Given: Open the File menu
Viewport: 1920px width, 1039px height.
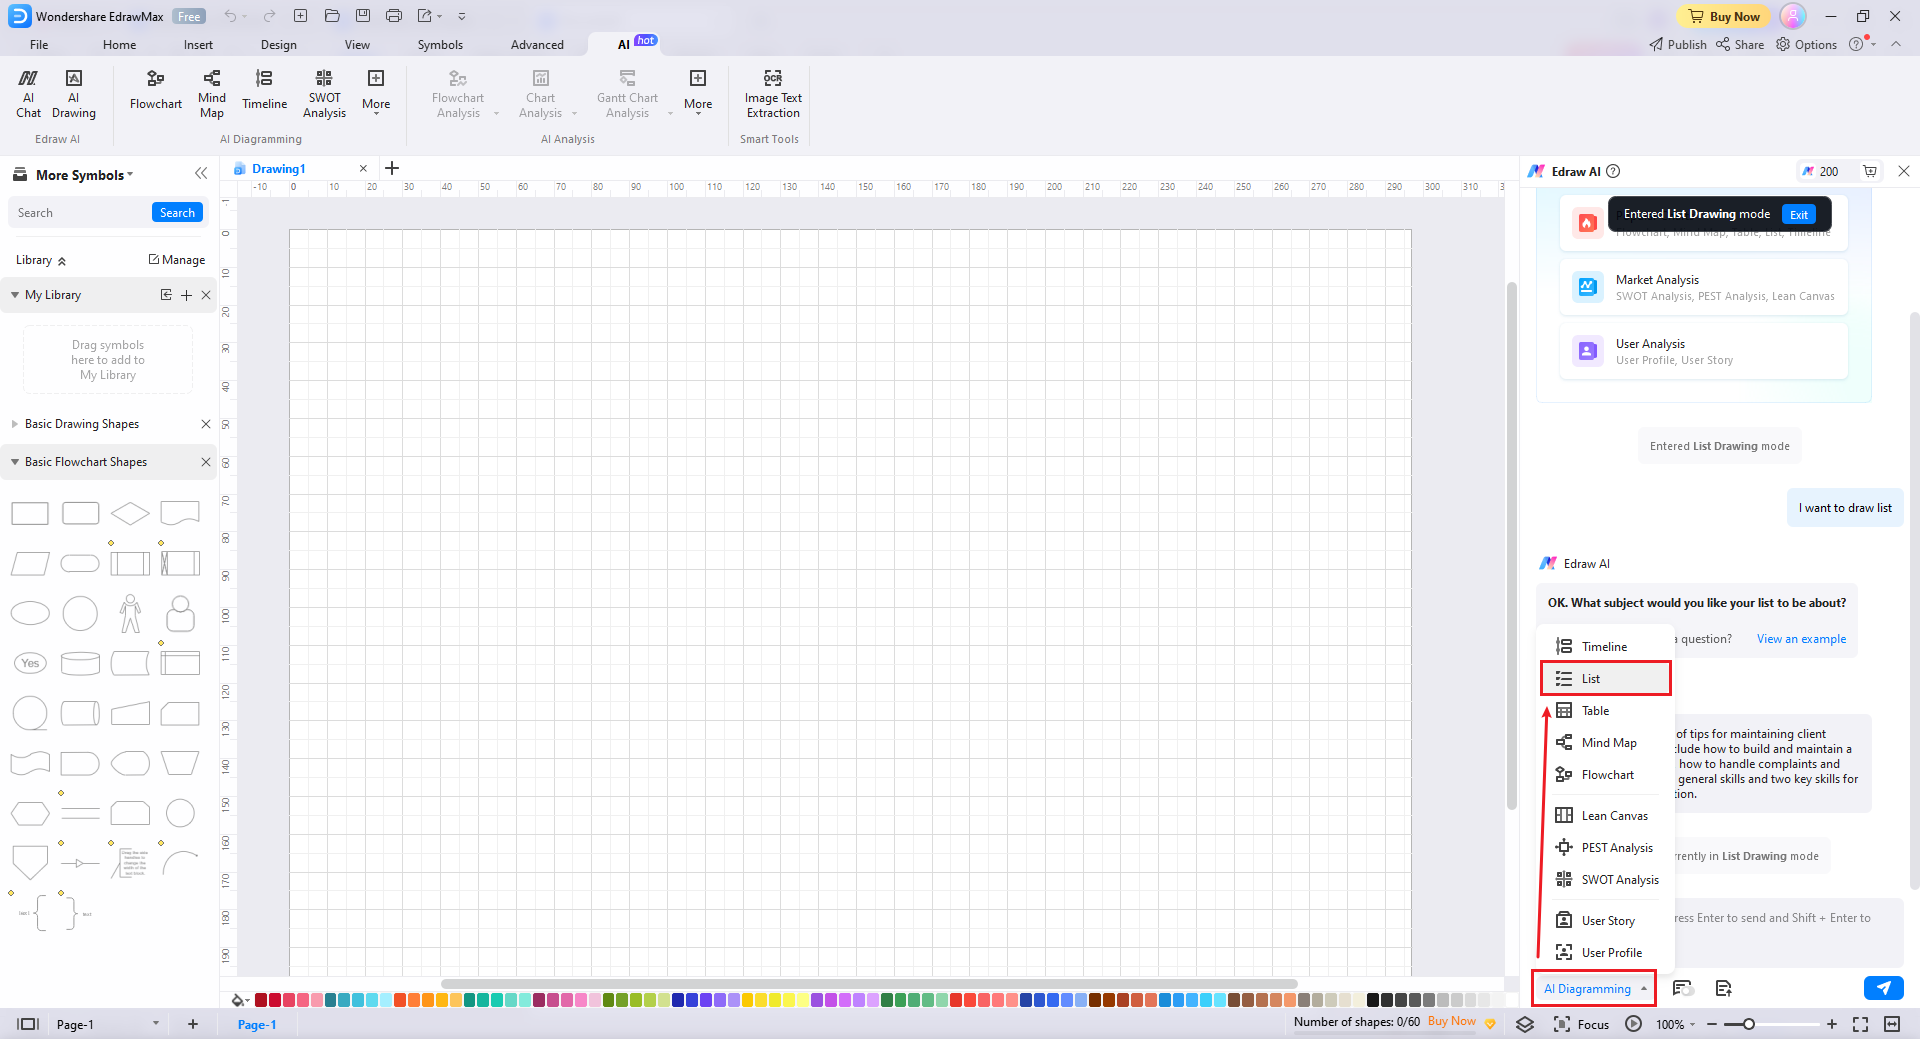Looking at the screenshot, I should 39,44.
